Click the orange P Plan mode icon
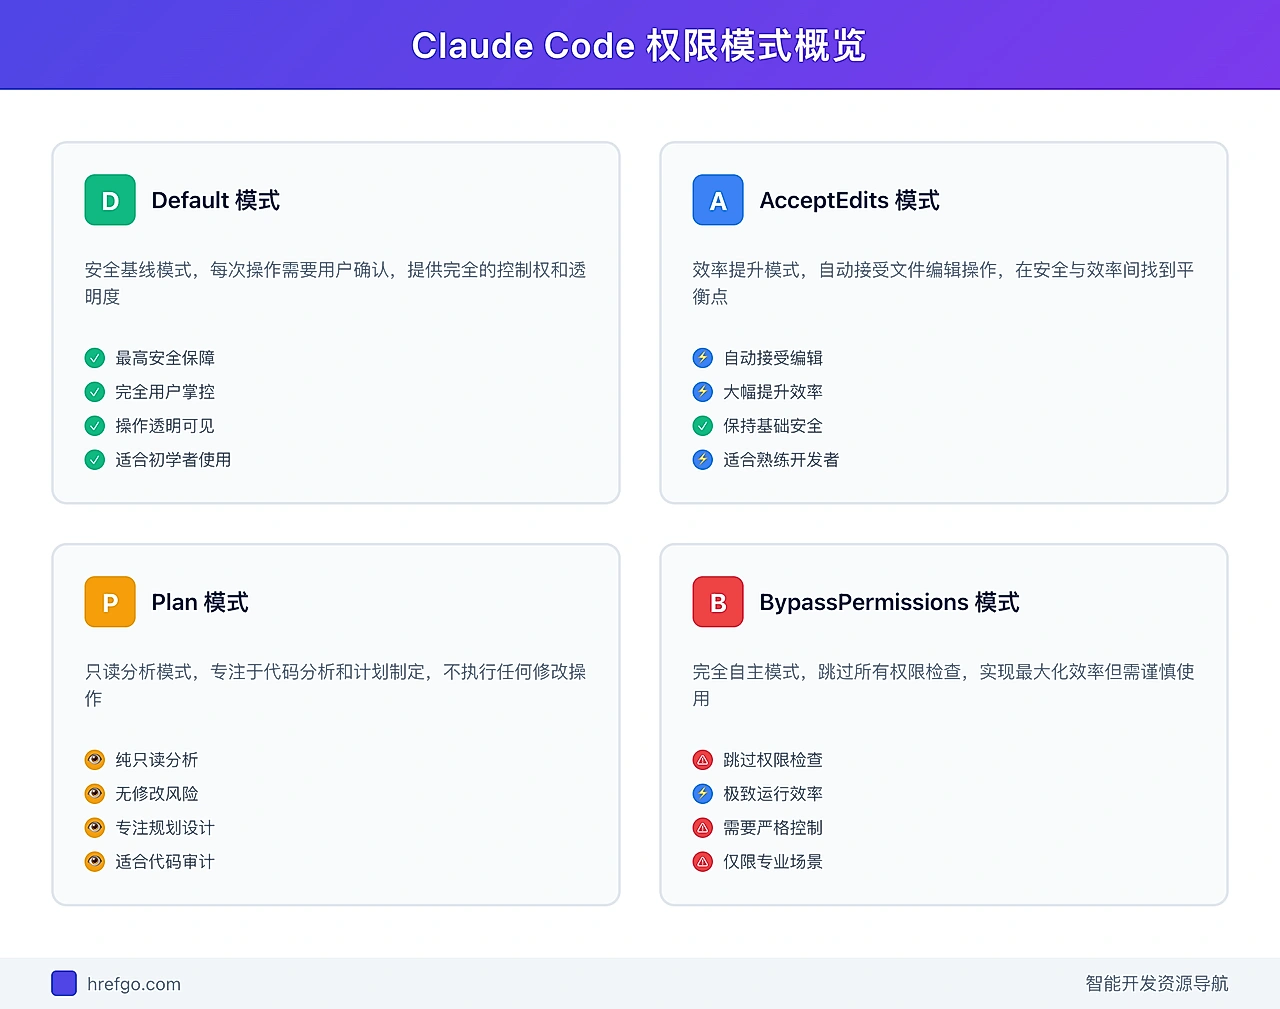The width and height of the screenshot is (1280, 1009). pos(110,602)
